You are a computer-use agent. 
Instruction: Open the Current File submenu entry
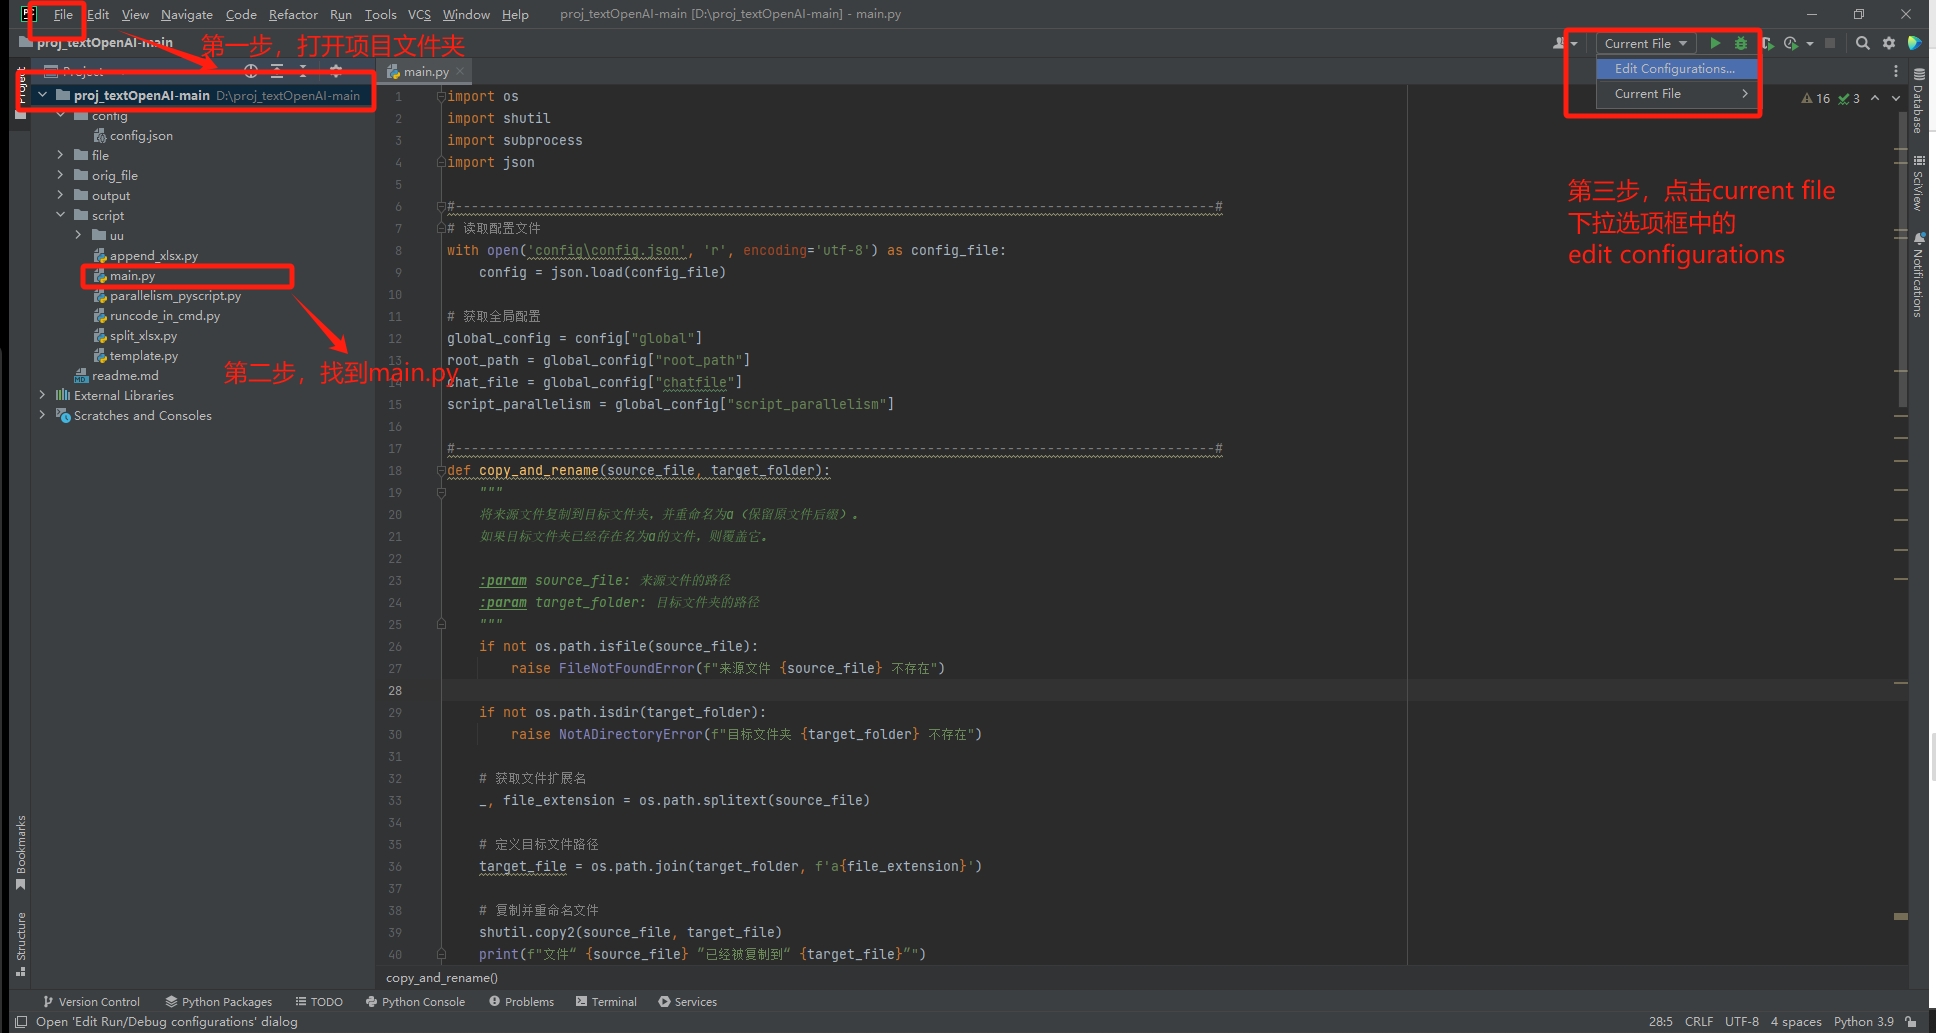coord(1677,93)
